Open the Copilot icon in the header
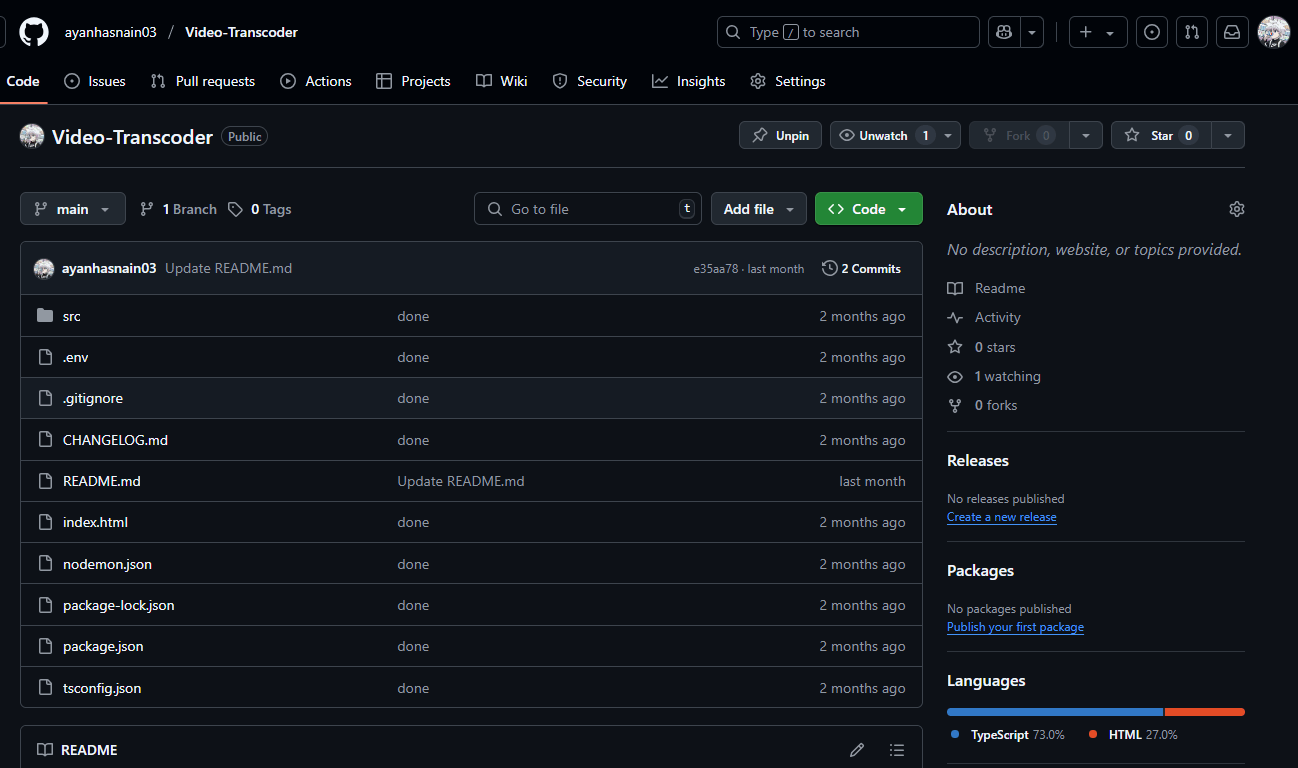Image resolution: width=1298 pixels, height=768 pixels. 1004,32
